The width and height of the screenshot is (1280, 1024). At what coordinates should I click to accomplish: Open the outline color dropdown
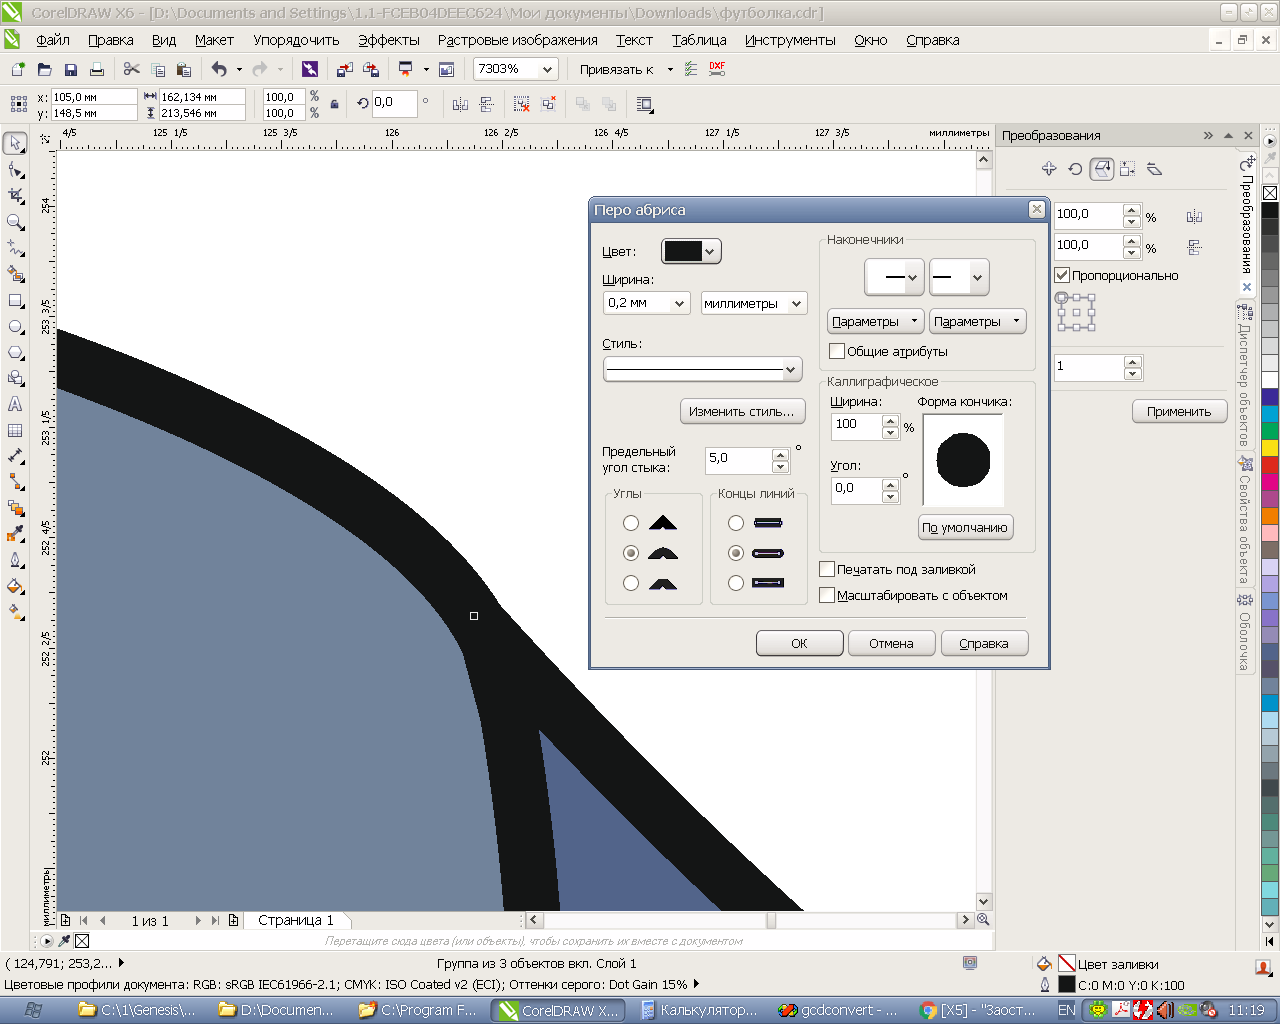pos(691,252)
